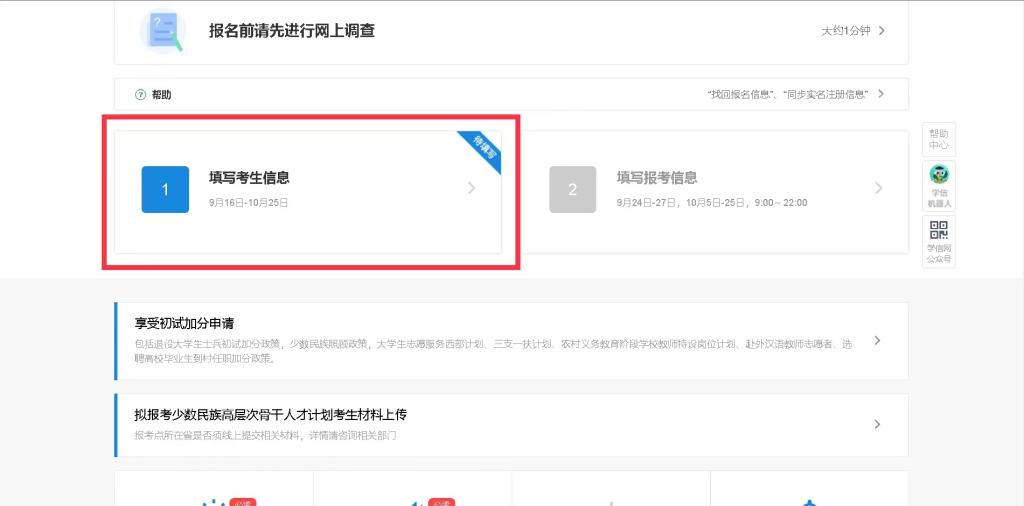Expand the 帮助 row chevron arrow
Screen dimensions: 1024x506
[x=881, y=94]
